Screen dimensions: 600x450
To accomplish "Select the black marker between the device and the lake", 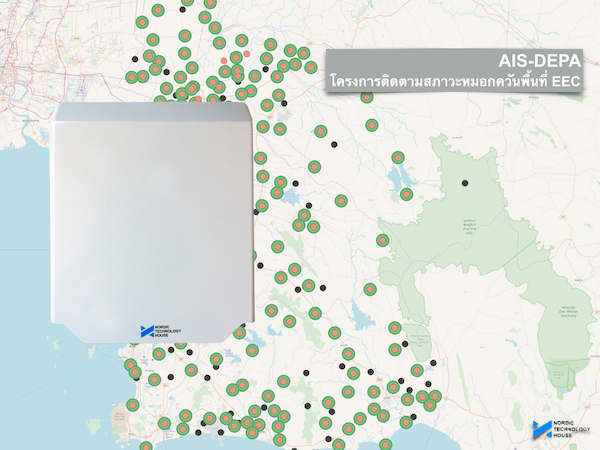I will [333, 144].
